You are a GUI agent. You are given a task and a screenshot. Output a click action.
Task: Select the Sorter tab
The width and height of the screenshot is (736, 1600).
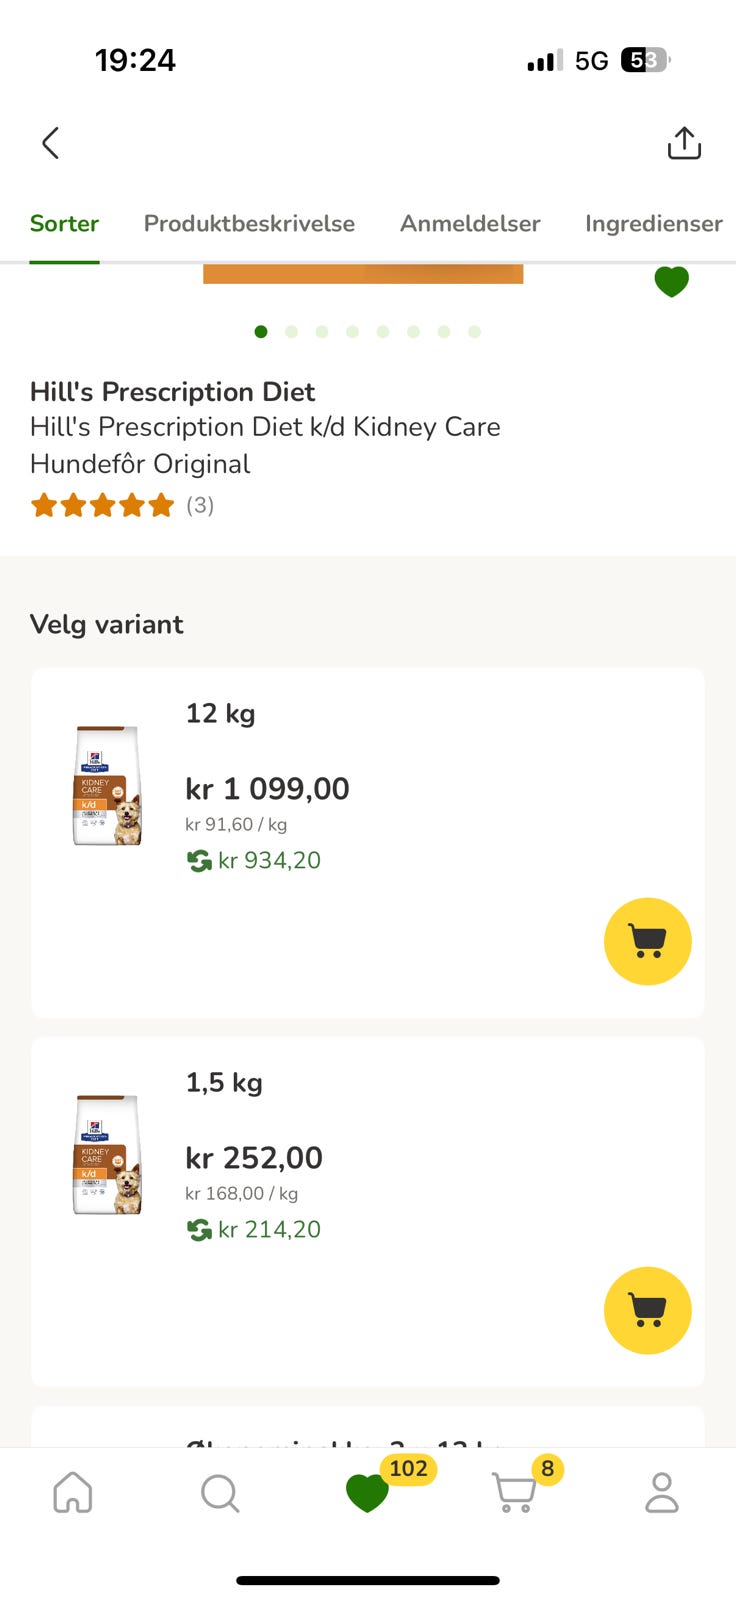click(64, 223)
